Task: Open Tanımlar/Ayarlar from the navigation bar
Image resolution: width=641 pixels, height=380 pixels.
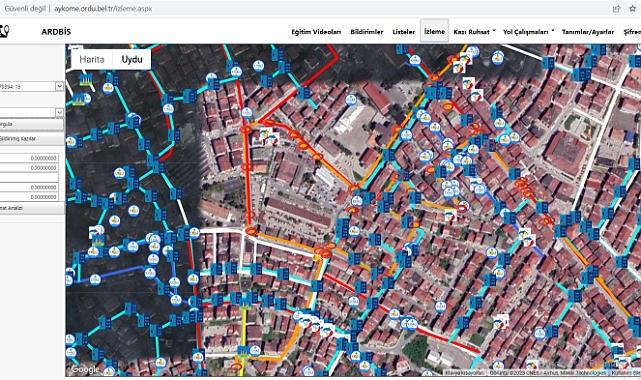Action: coord(588,31)
